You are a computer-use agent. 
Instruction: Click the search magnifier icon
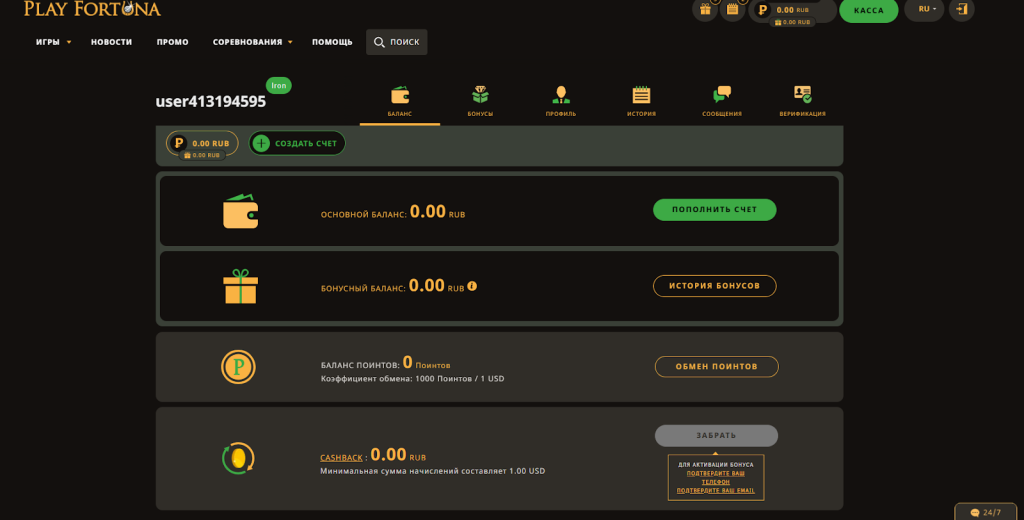pos(379,42)
